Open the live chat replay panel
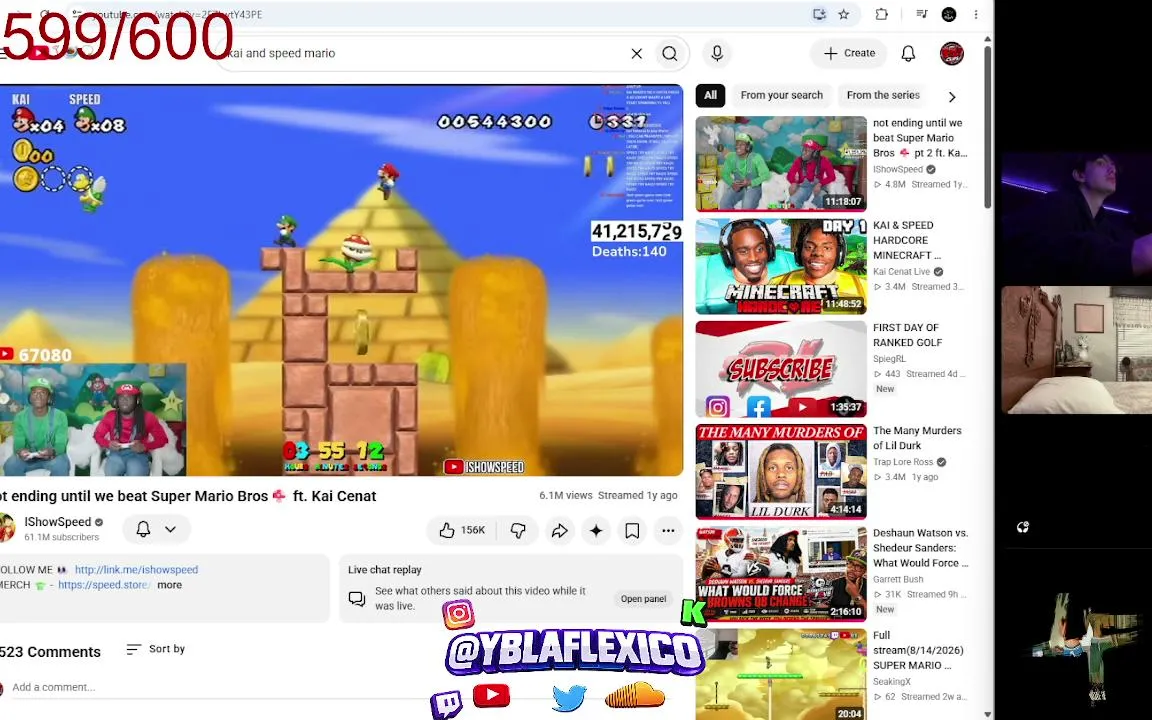 point(643,598)
